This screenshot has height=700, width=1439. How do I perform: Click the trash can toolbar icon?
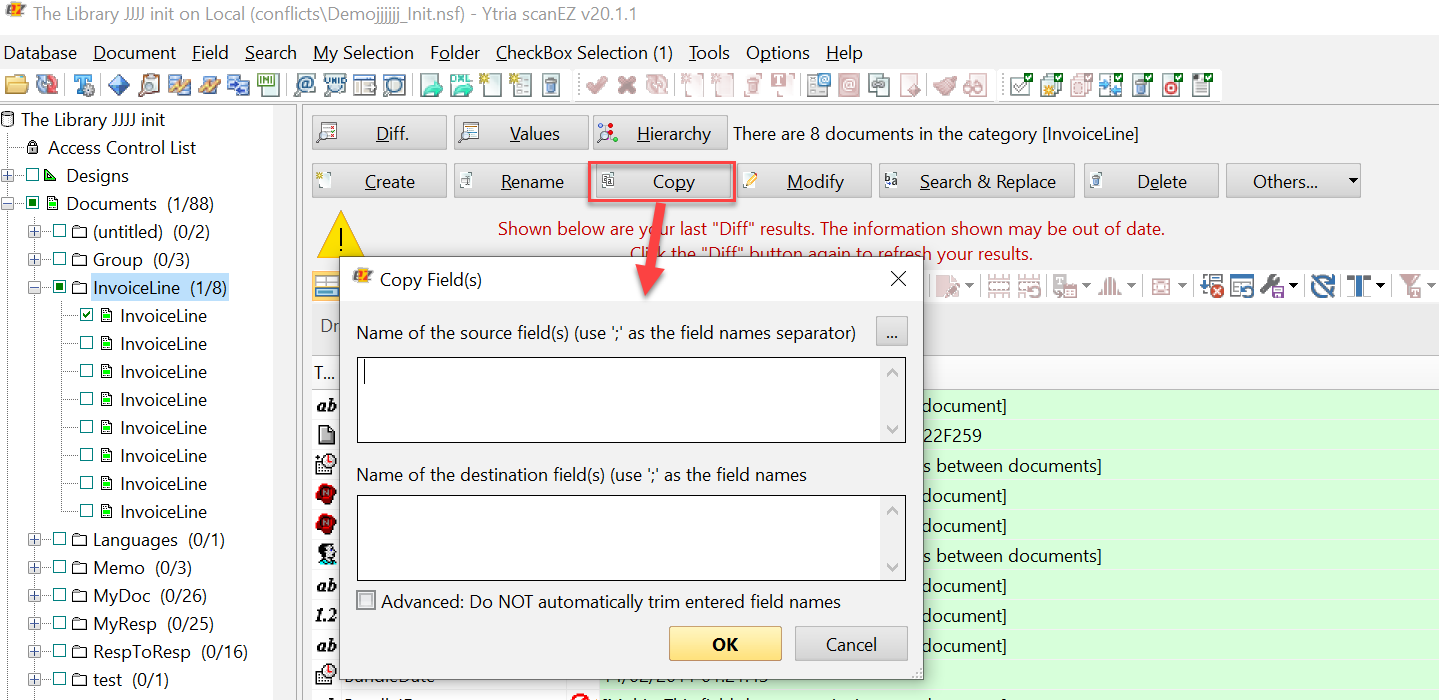550,86
